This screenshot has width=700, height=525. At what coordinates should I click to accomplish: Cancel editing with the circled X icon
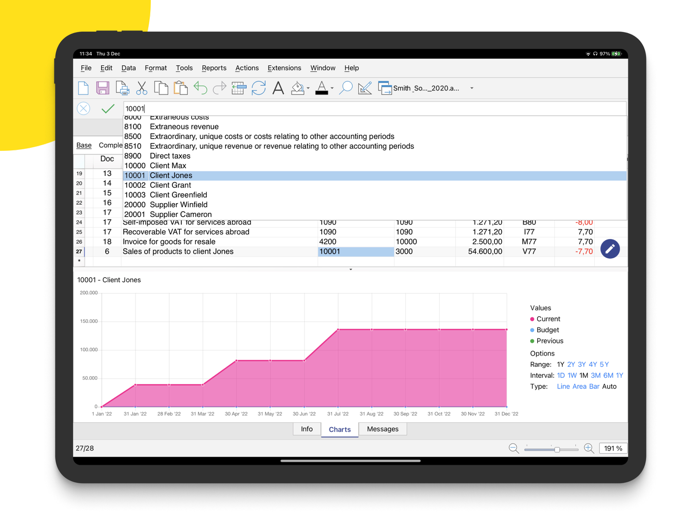pos(83,108)
